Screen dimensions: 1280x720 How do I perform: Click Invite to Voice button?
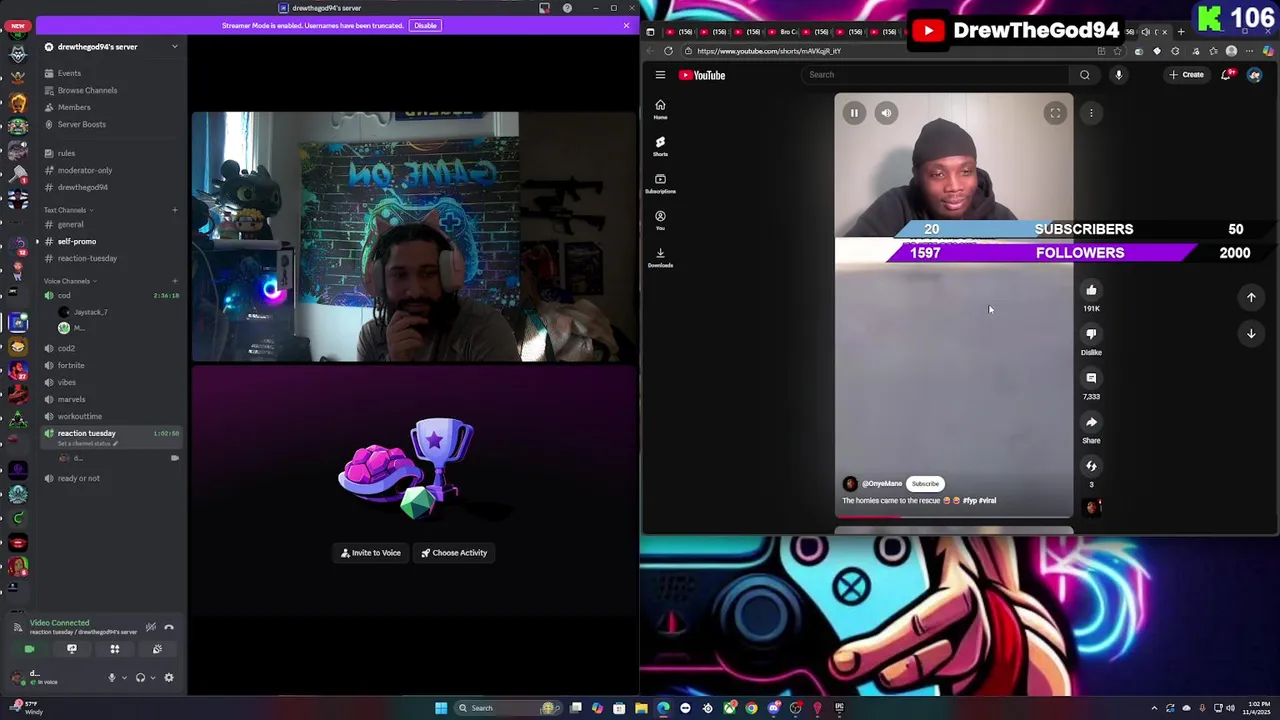tap(371, 553)
